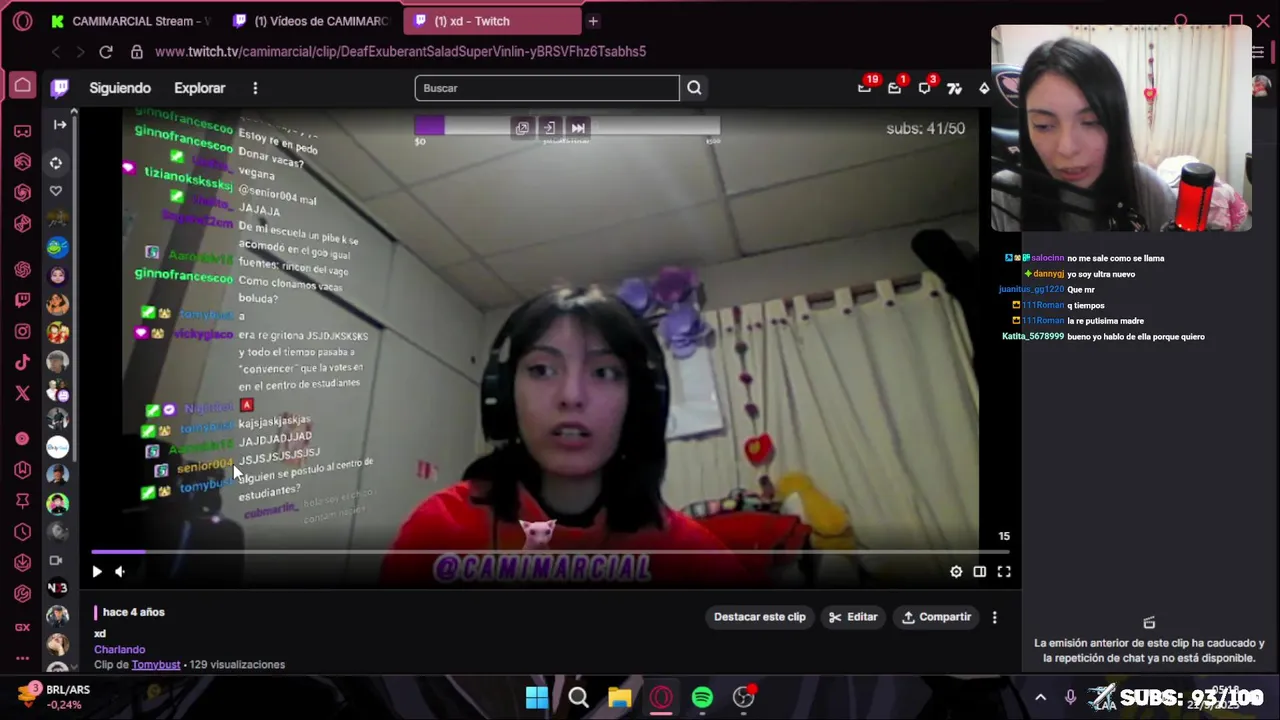Open the Explorar page

[200, 88]
